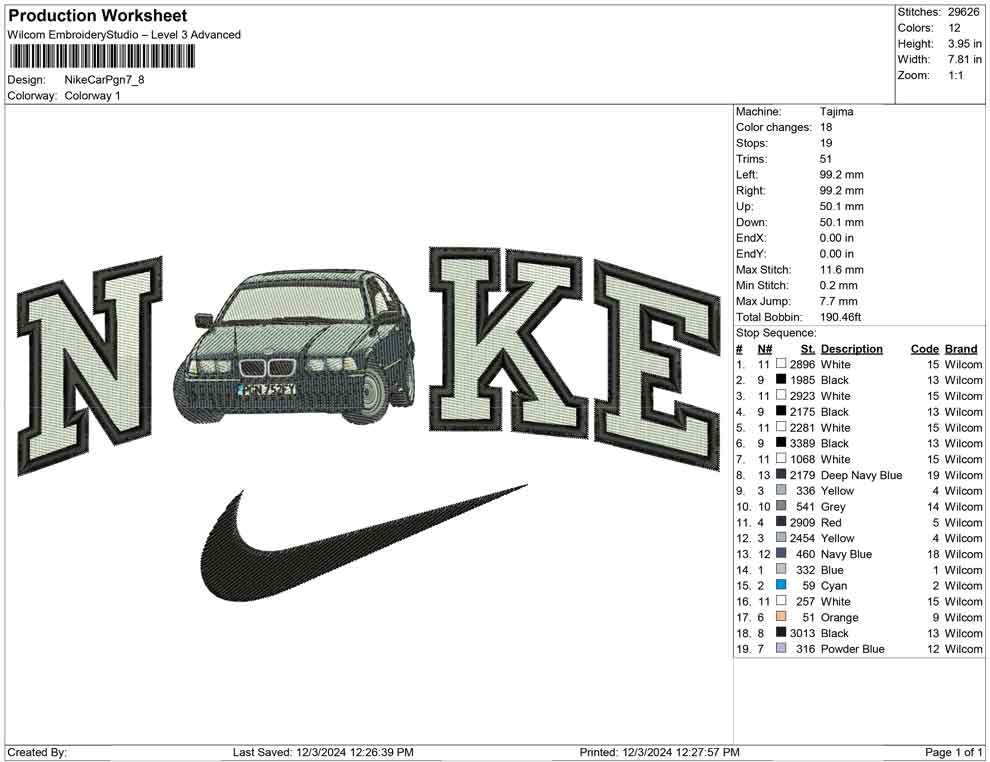Click the swatch in the 332 Blue row
The height and width of the screenshot is (762, 990).
coord(781,569)
